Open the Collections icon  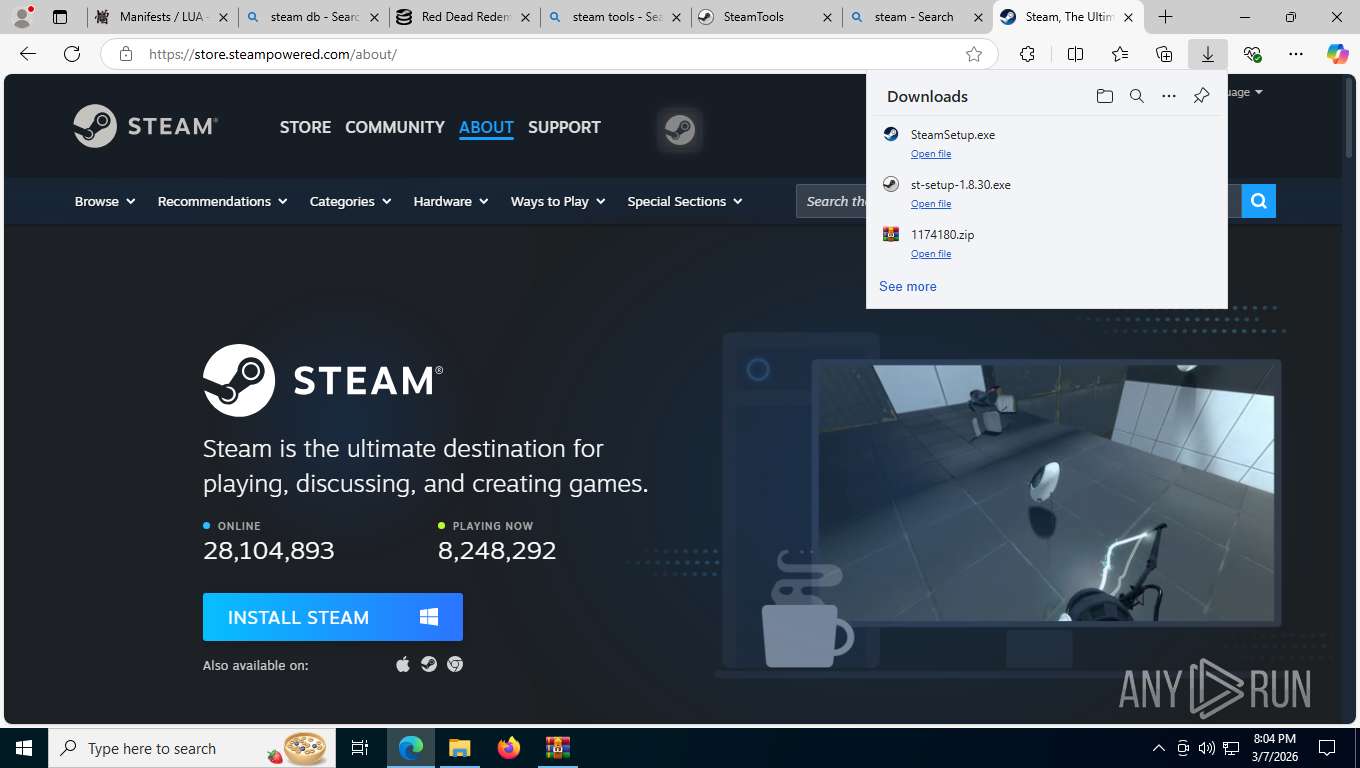tap(1164, 54)
